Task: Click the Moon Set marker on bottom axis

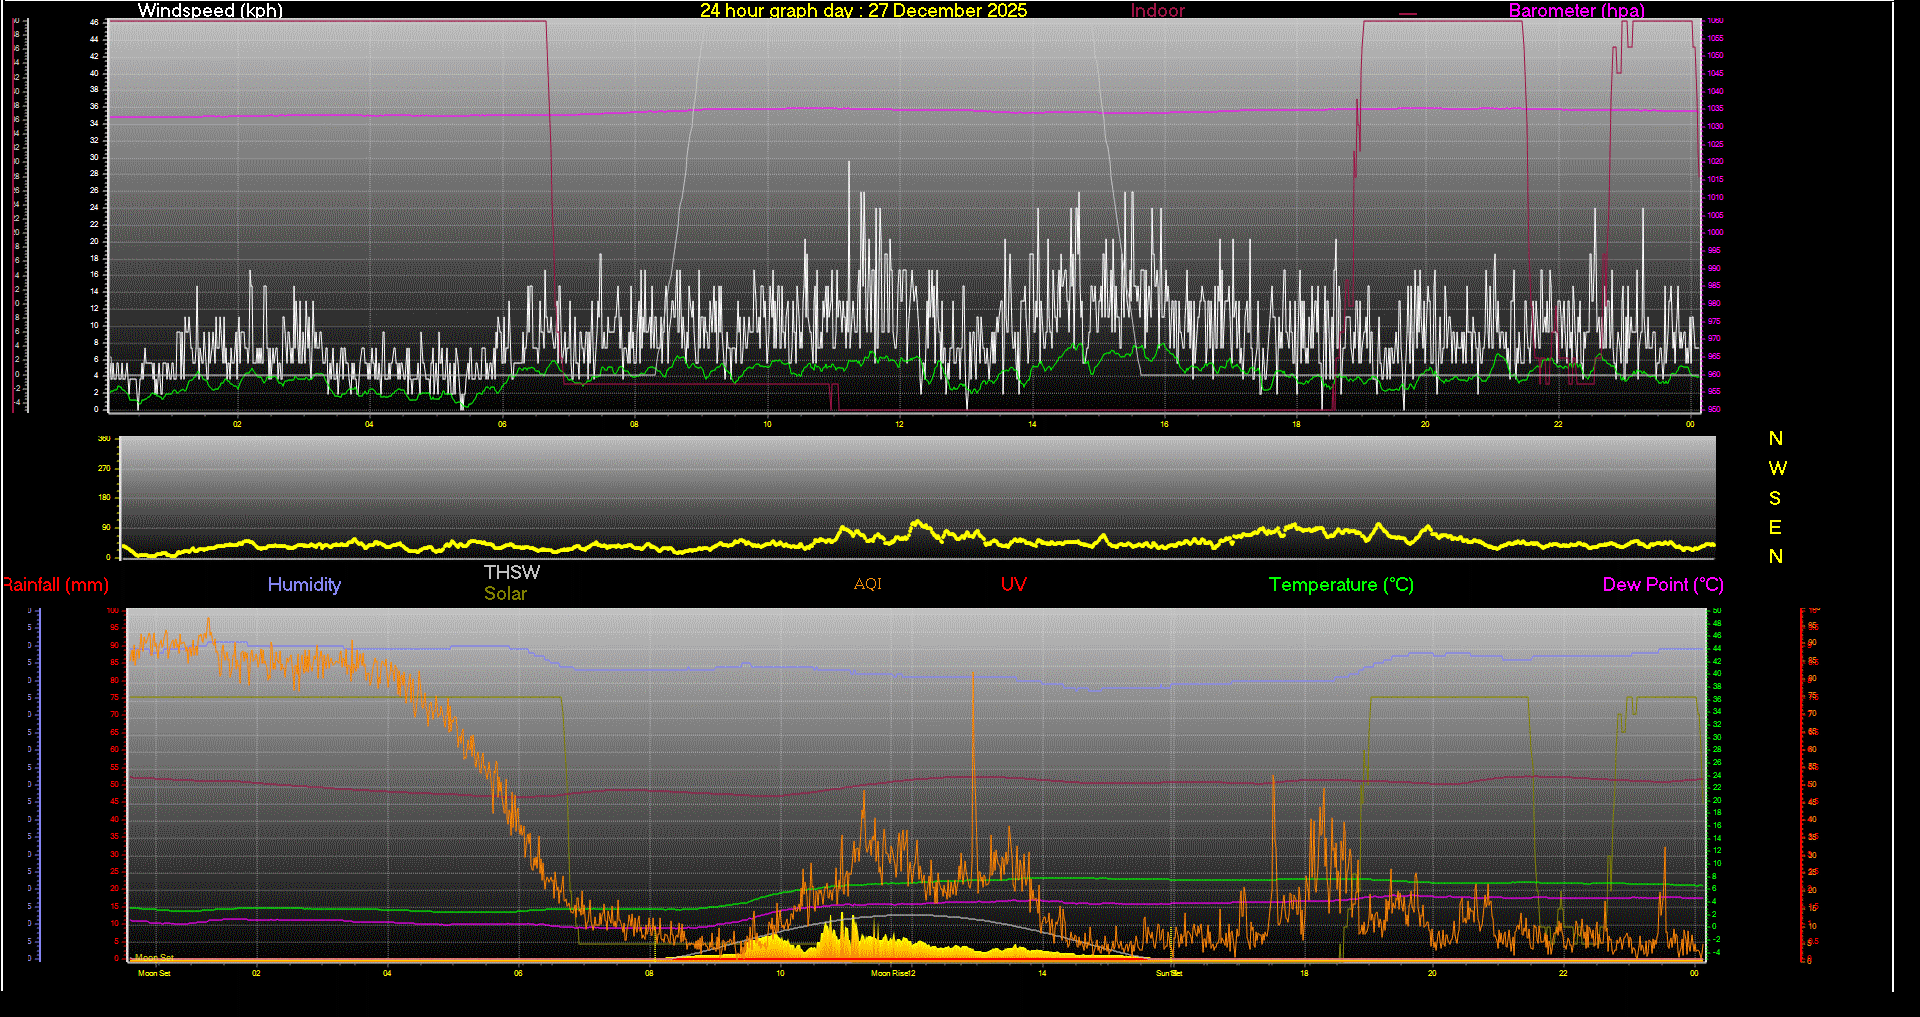Action: tap(154, 973)
